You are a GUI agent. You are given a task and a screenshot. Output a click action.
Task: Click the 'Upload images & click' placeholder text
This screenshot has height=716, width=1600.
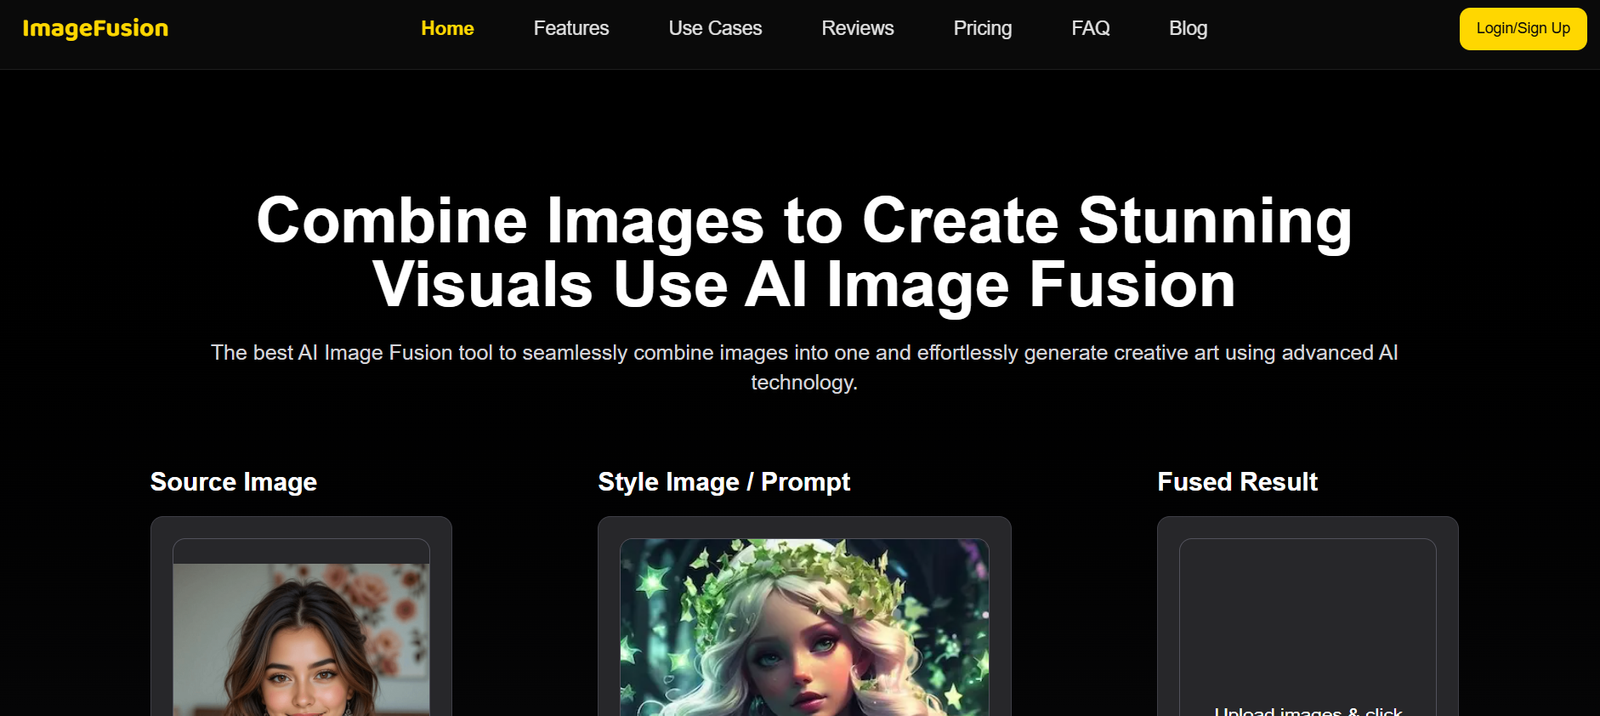coord(1307,710)
